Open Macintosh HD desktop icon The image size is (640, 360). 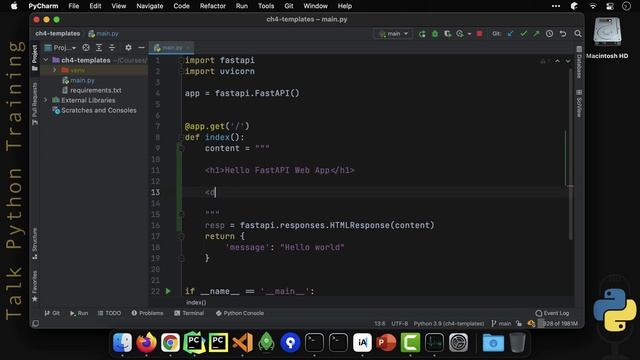(607, 38)
